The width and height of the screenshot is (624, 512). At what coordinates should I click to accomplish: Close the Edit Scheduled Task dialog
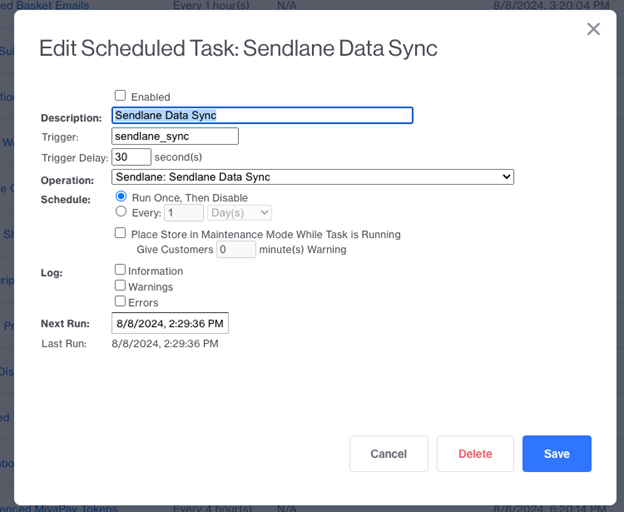(593, 29)
